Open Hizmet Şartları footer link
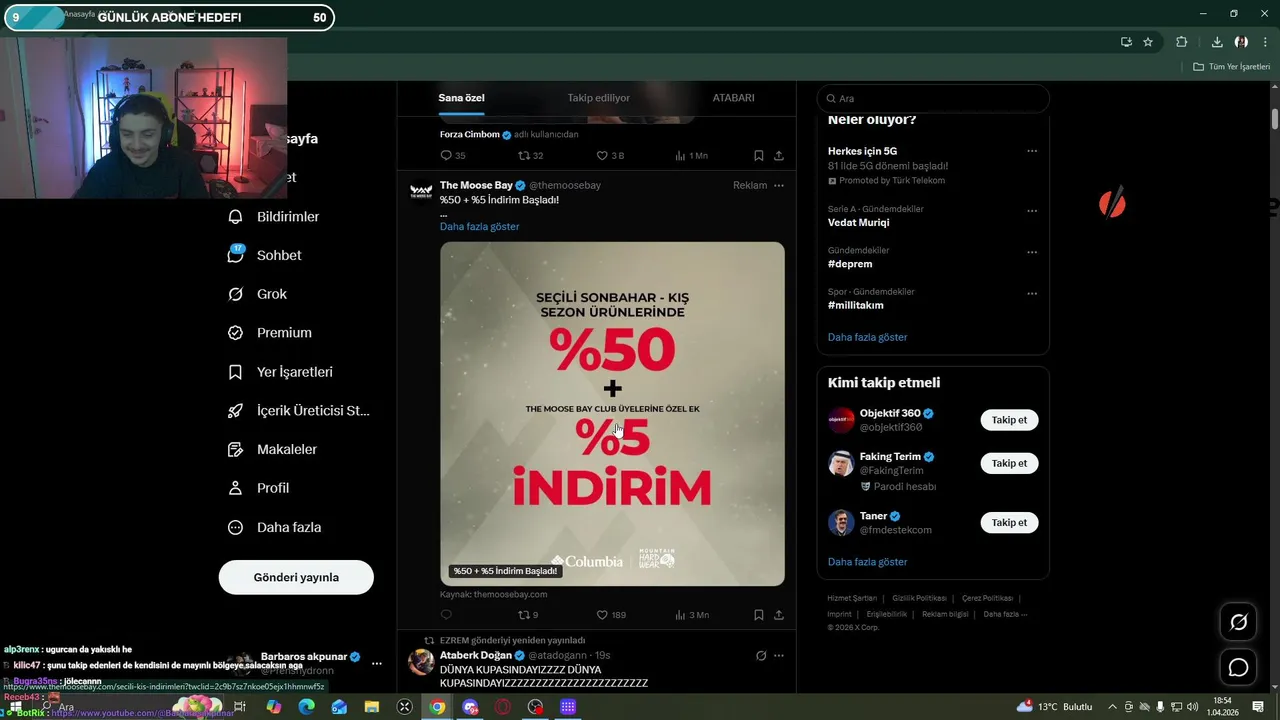 point(852,598)
